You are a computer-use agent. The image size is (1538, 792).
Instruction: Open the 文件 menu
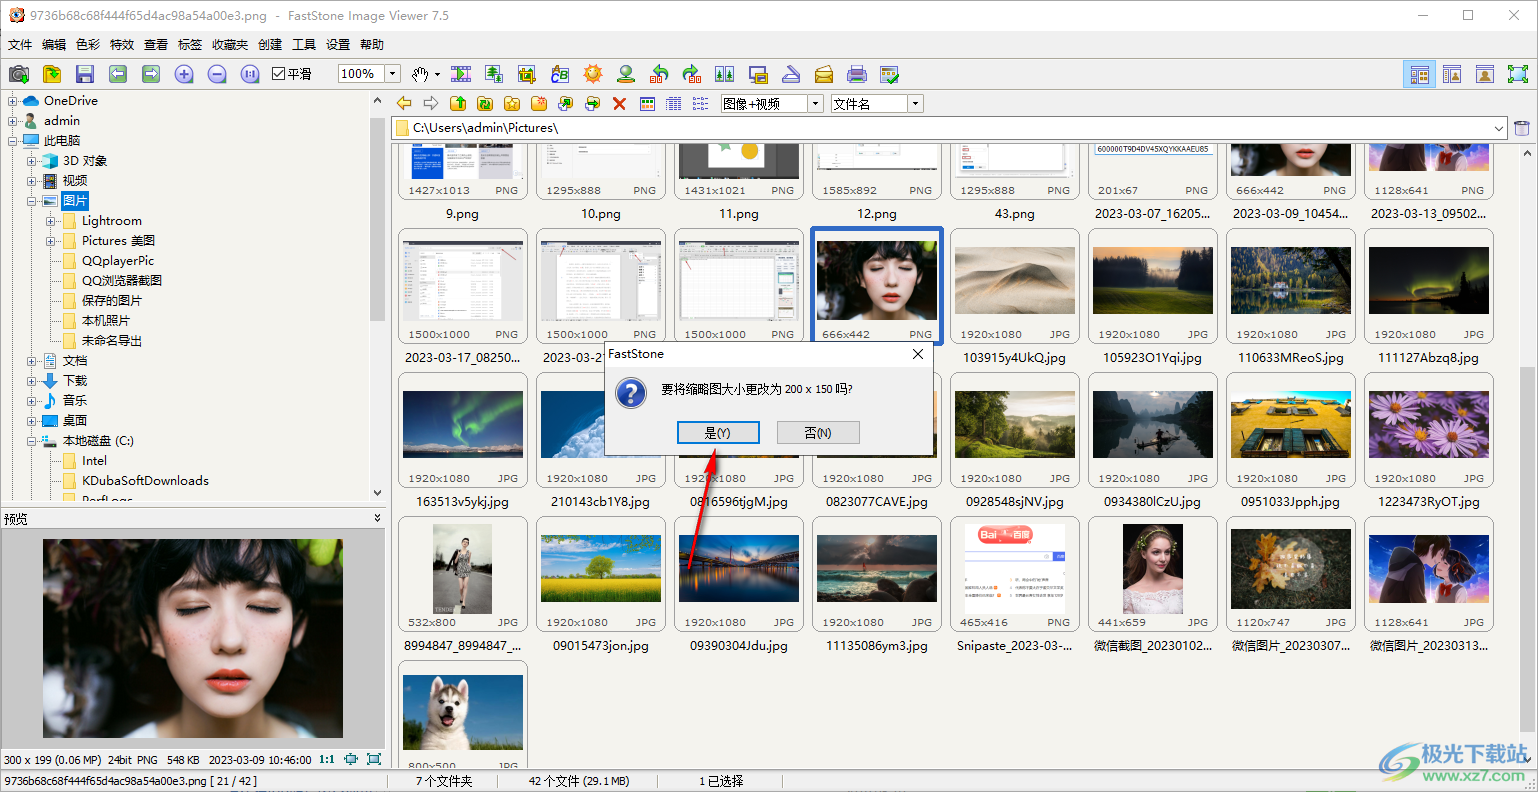[x=20, y=45]
